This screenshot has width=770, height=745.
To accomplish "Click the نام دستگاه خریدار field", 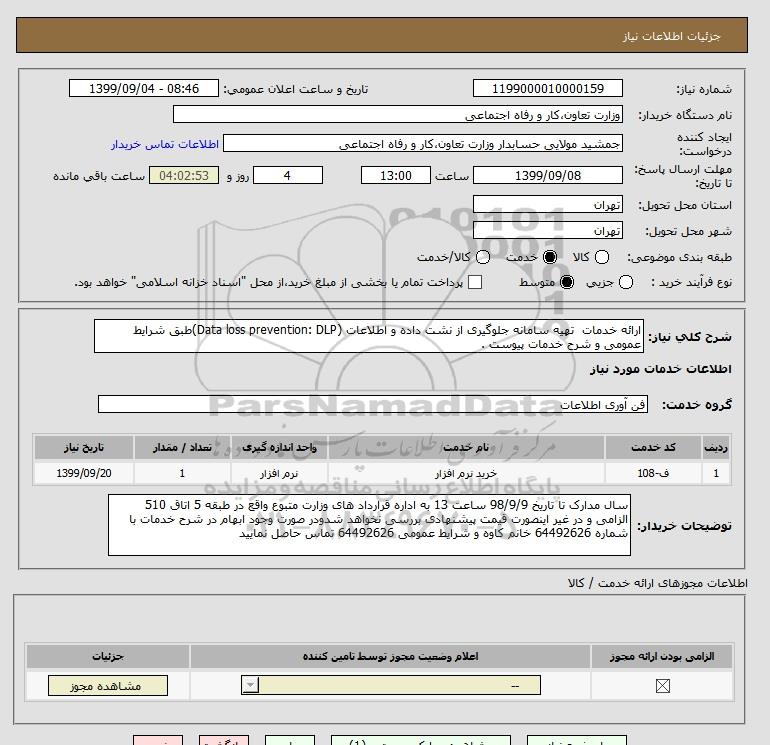I will 398,115.
